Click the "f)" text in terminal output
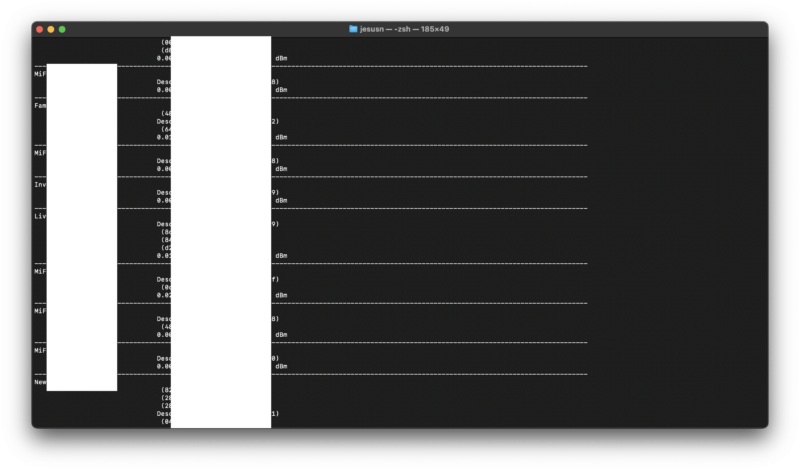The image size is (800, 470). pos(275,279)
